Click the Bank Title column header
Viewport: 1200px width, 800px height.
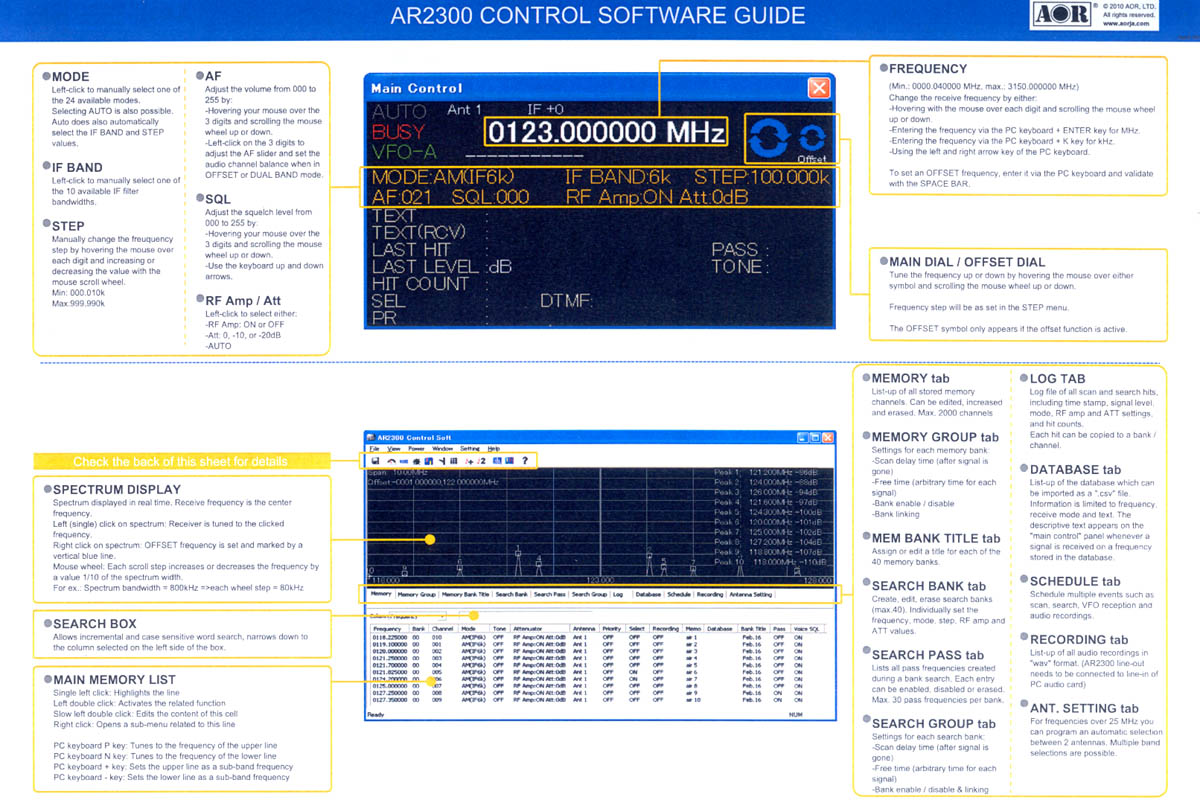tap(754, 629)
